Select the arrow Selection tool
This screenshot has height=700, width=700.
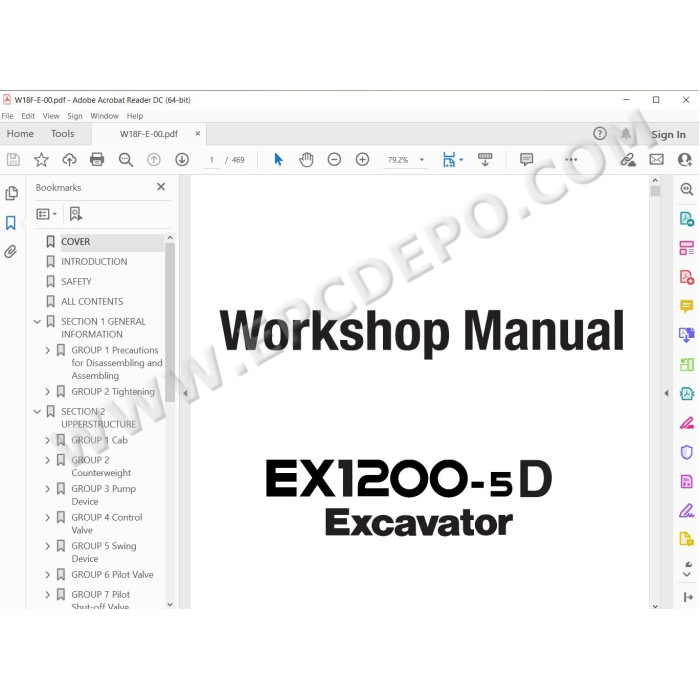pyautogui.click(x=278, y=159)
